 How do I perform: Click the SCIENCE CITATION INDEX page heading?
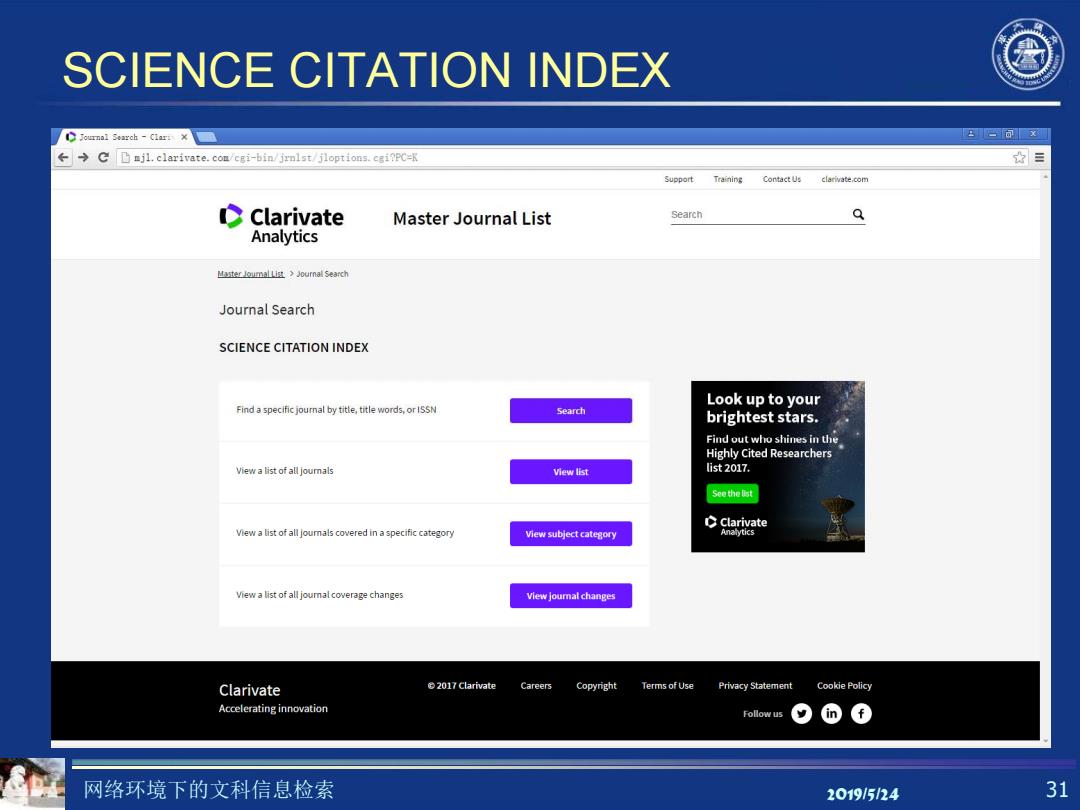(293, 347)
